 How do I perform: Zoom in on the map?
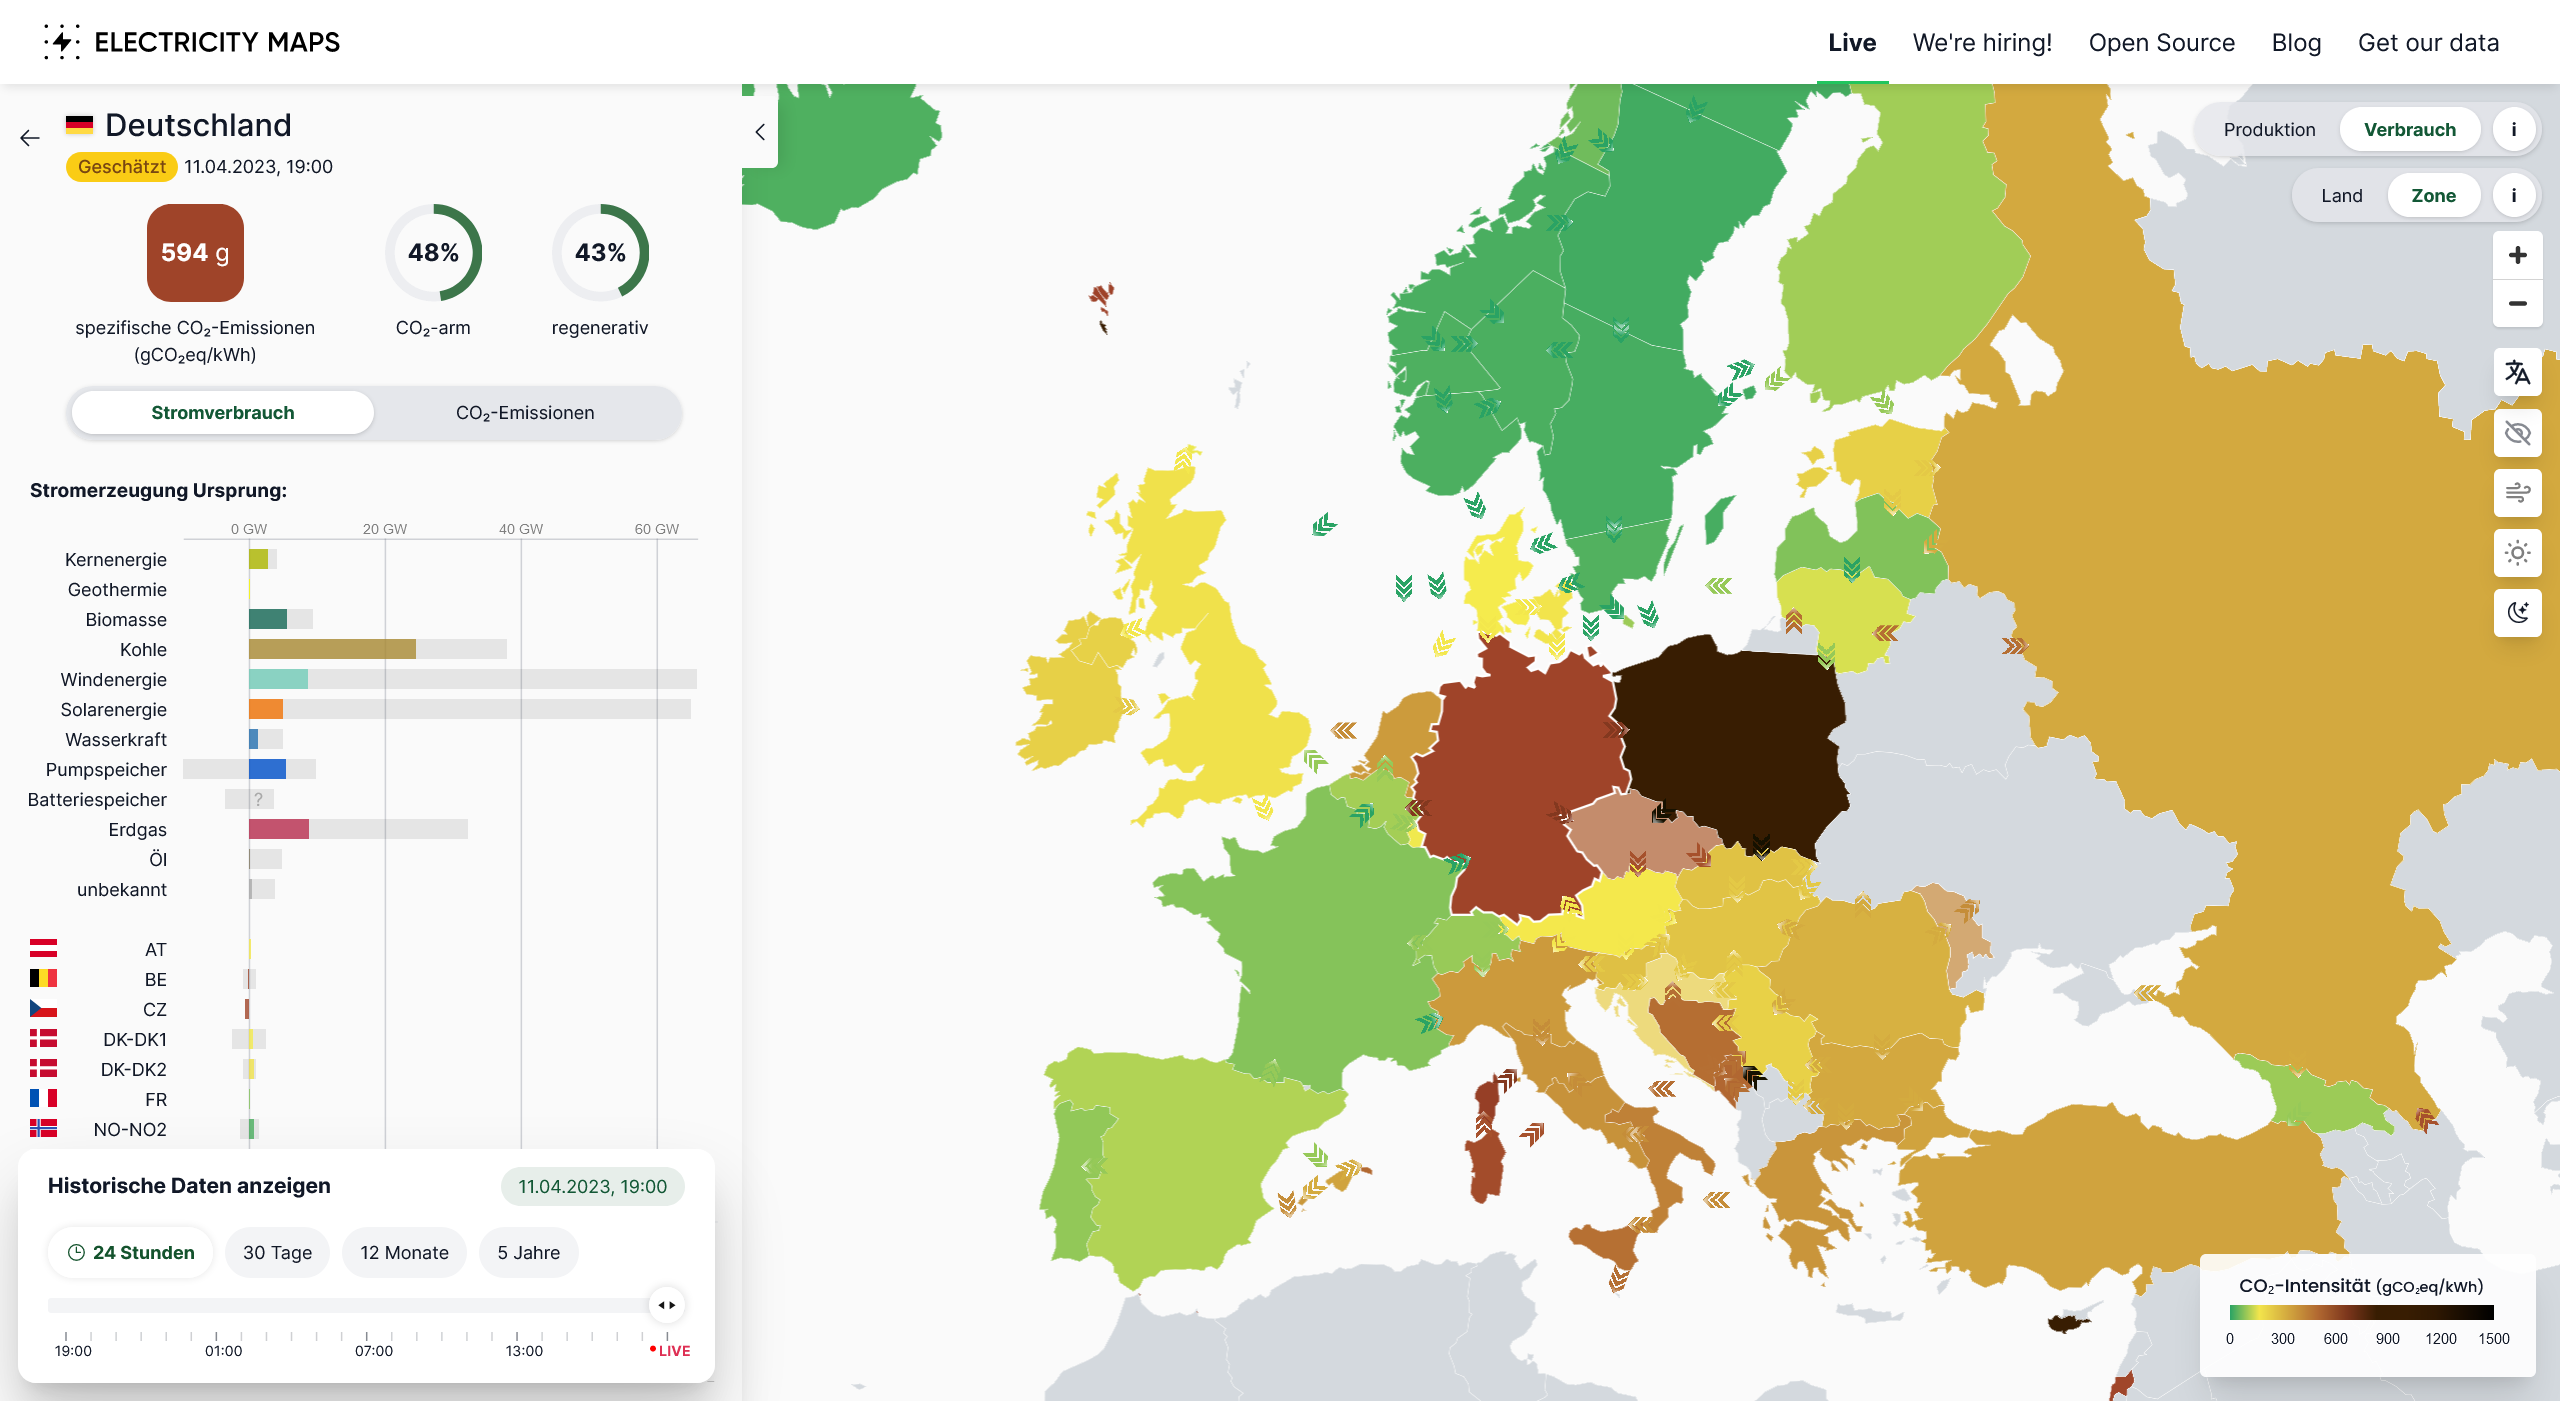click(x=2517, y=255)
